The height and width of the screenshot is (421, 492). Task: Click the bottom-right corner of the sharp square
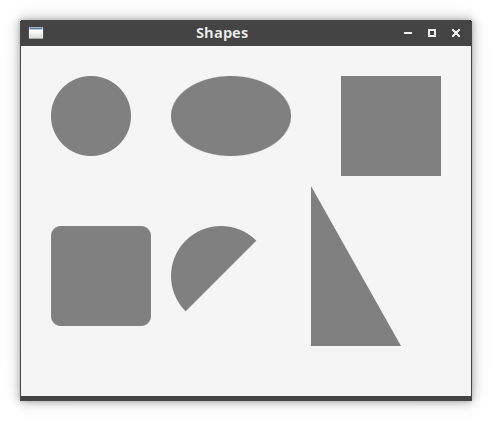(x=439, y=174)
